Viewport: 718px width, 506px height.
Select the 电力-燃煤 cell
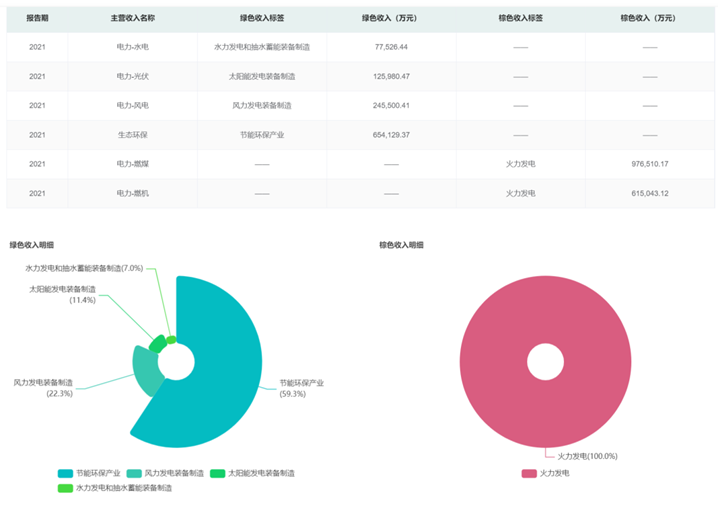(x=132, y=164)
